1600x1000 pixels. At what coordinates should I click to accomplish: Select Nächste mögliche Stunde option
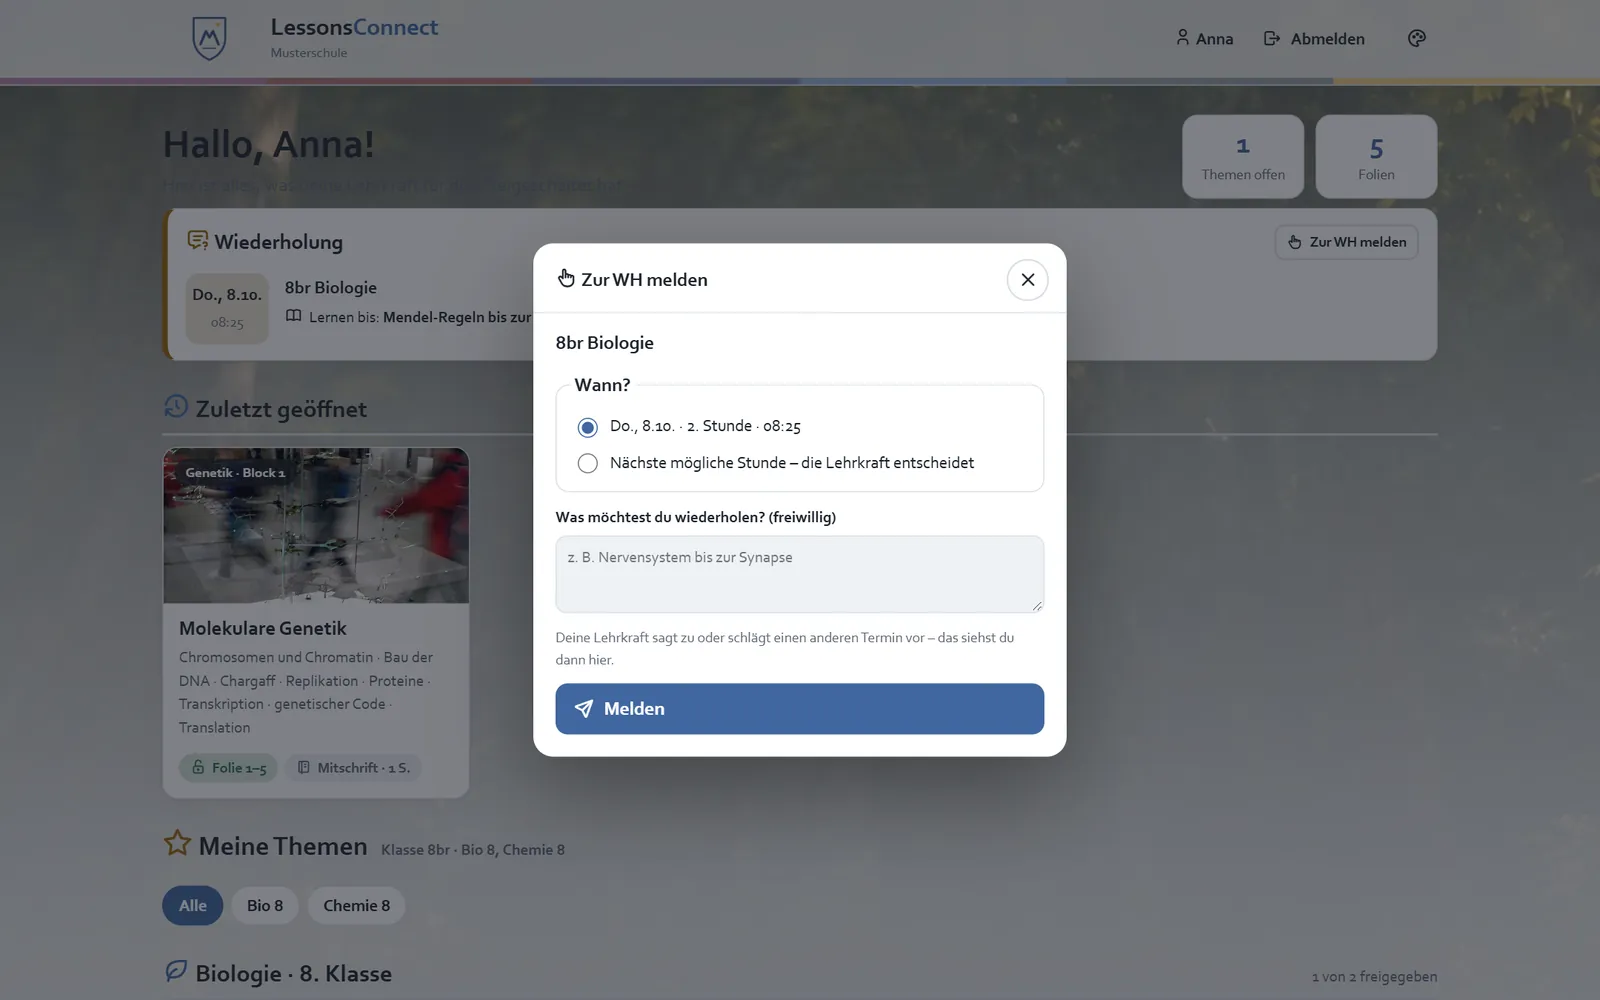coord(776,463)
